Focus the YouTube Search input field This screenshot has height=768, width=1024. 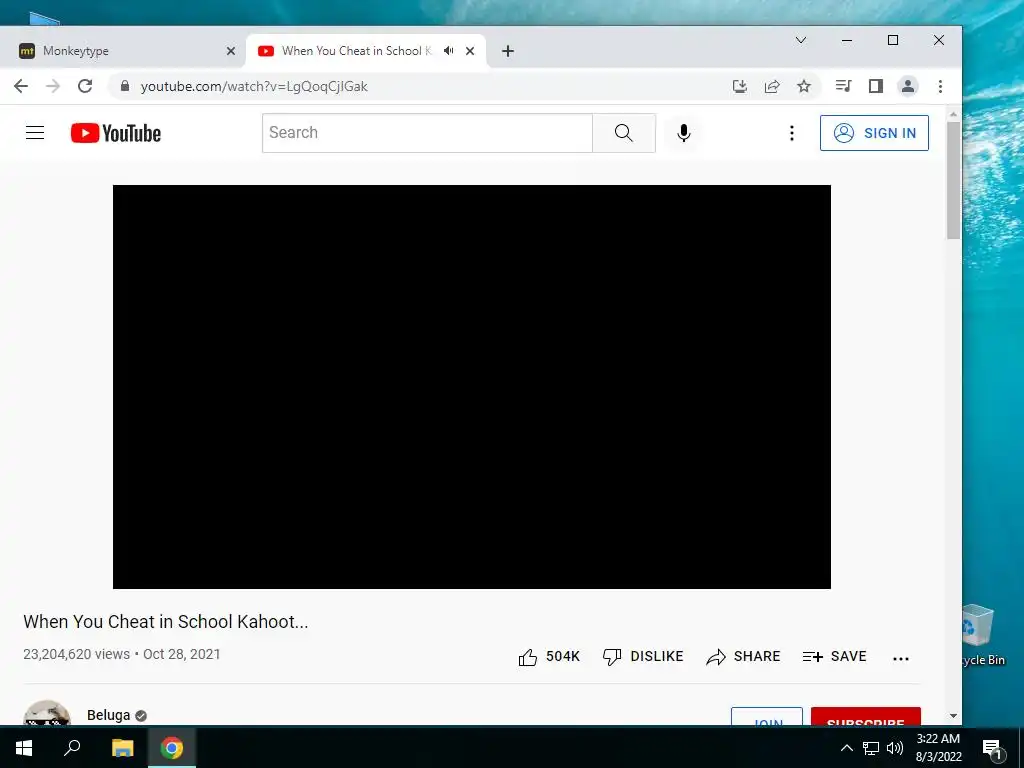tap(427, 133)
